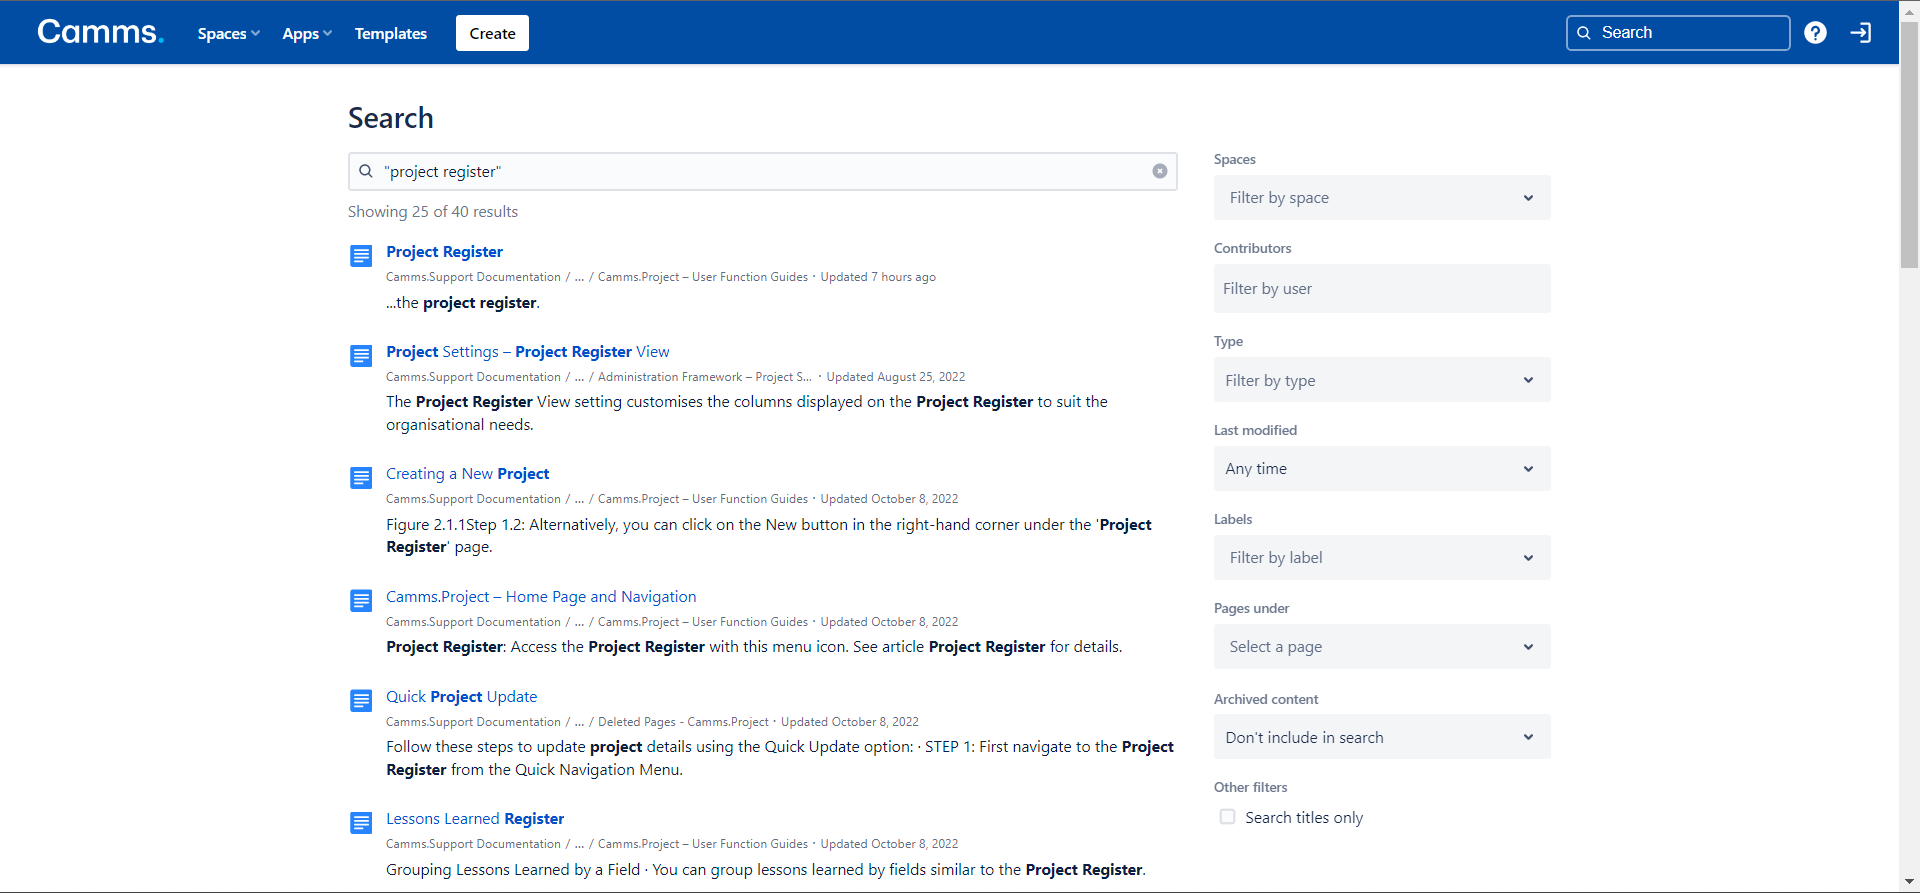Click the page icon beside Quick Project Update

tap(361, 701)
